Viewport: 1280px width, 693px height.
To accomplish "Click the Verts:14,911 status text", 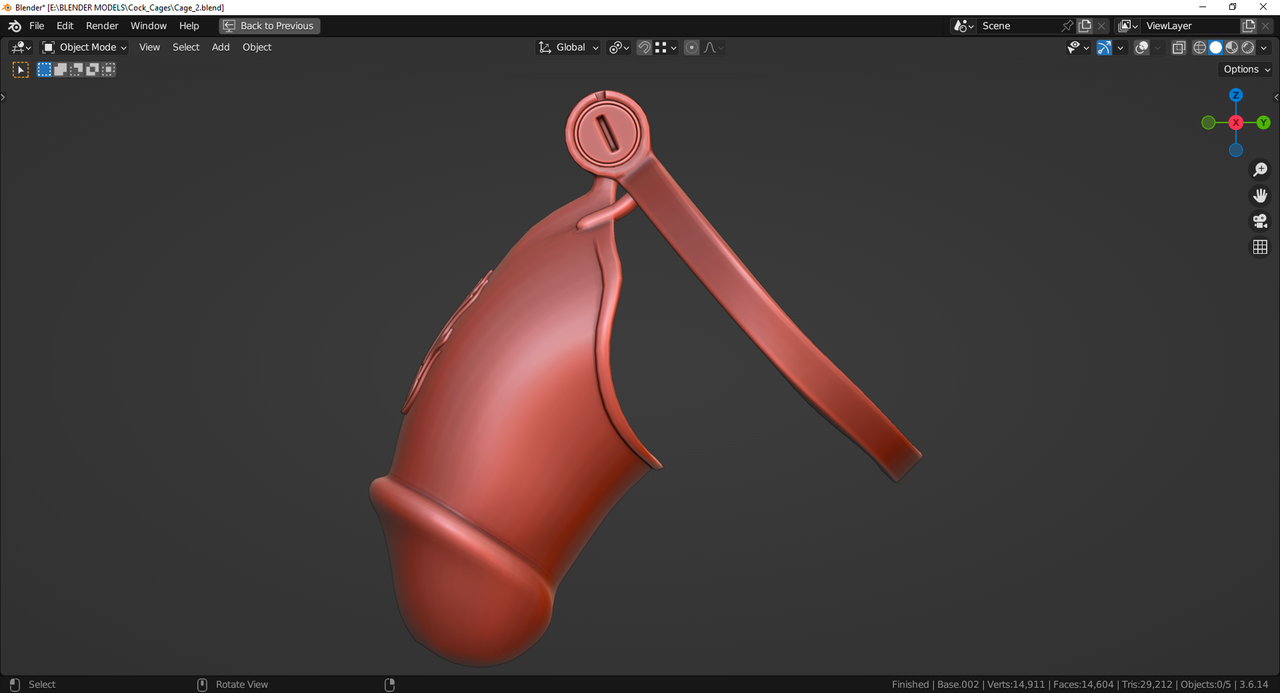I will pos(1016,684).
